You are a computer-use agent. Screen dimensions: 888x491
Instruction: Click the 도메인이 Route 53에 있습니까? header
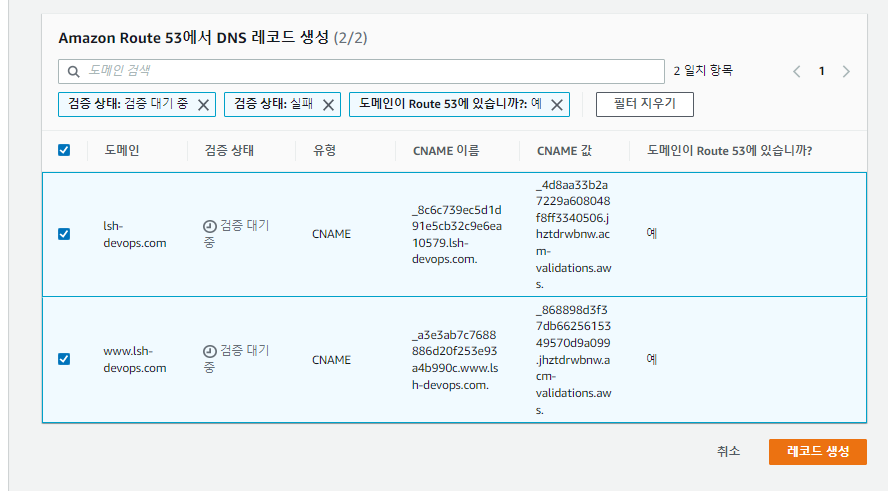729,151
